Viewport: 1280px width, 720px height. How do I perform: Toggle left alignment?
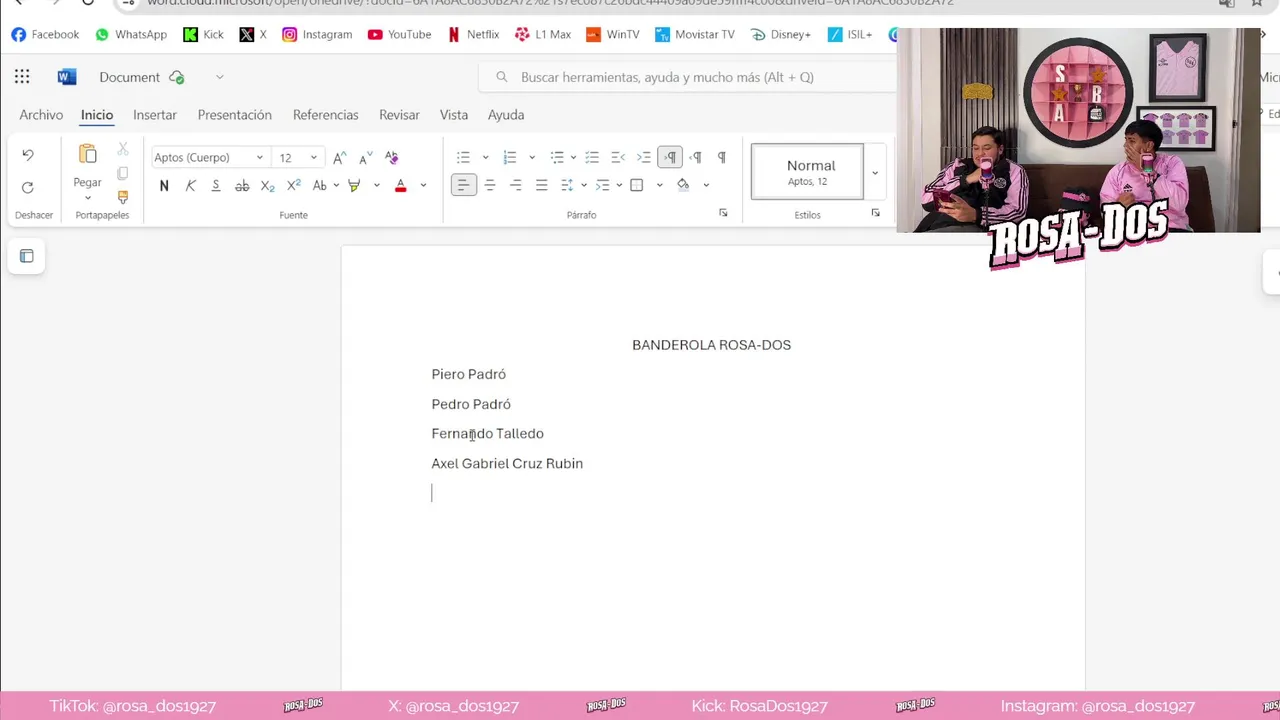(463, 185)
